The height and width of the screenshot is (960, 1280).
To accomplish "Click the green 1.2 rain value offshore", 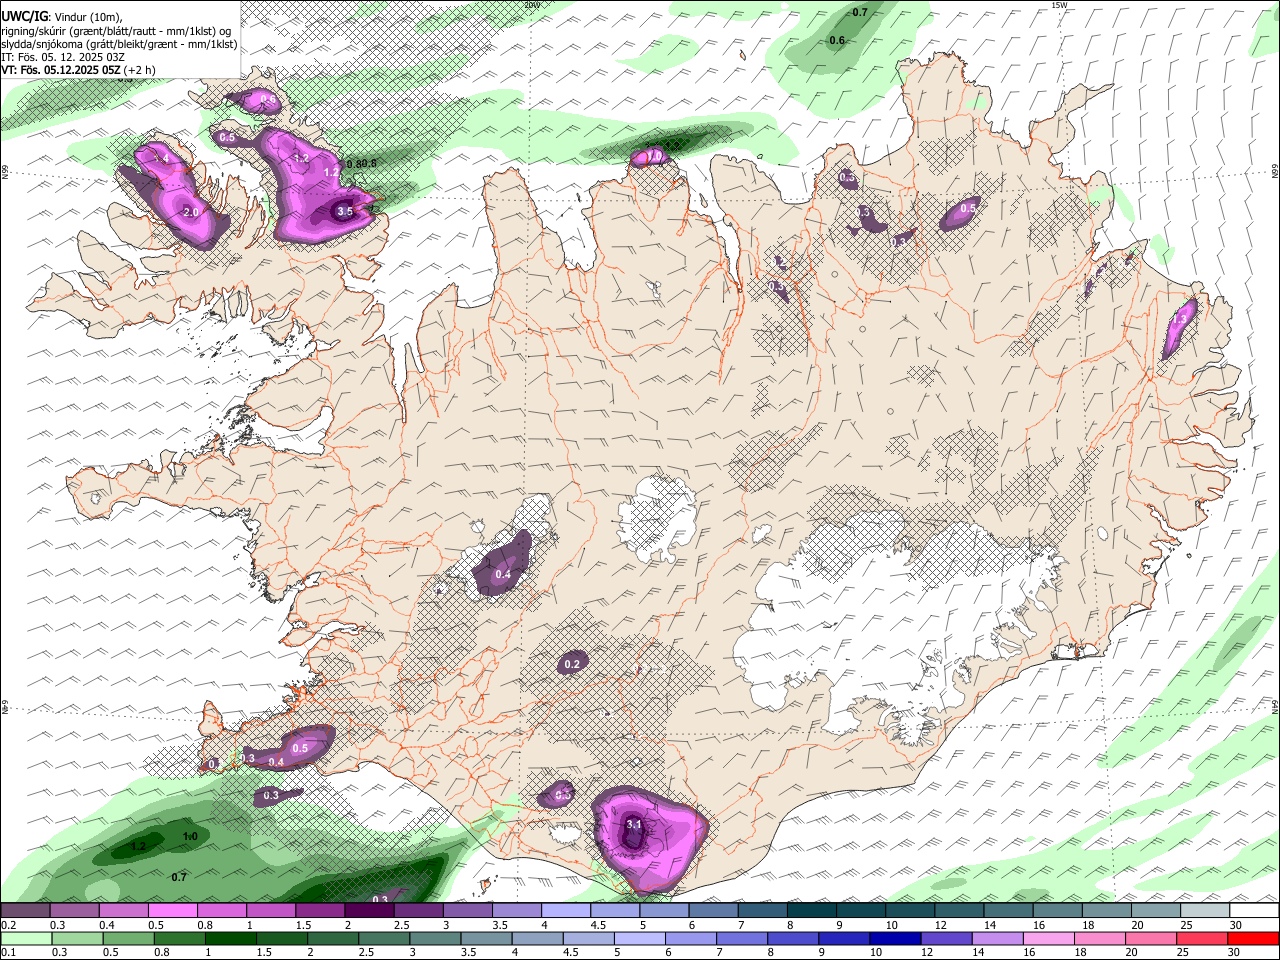I will (139, 846).
